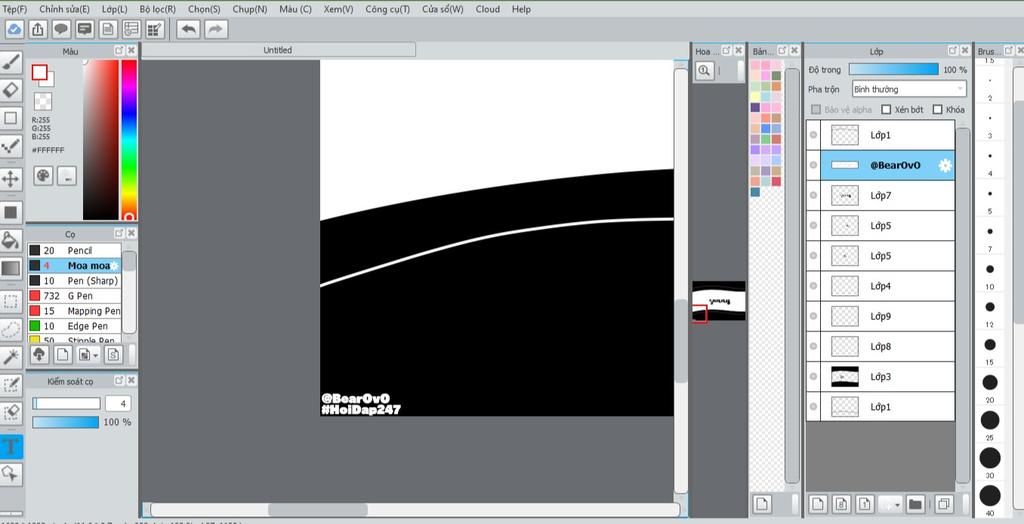This screenshot has height=524, width=1024.
Task: Select the Lasso tool
Action: pyautogui.click(x=10, y=329)
